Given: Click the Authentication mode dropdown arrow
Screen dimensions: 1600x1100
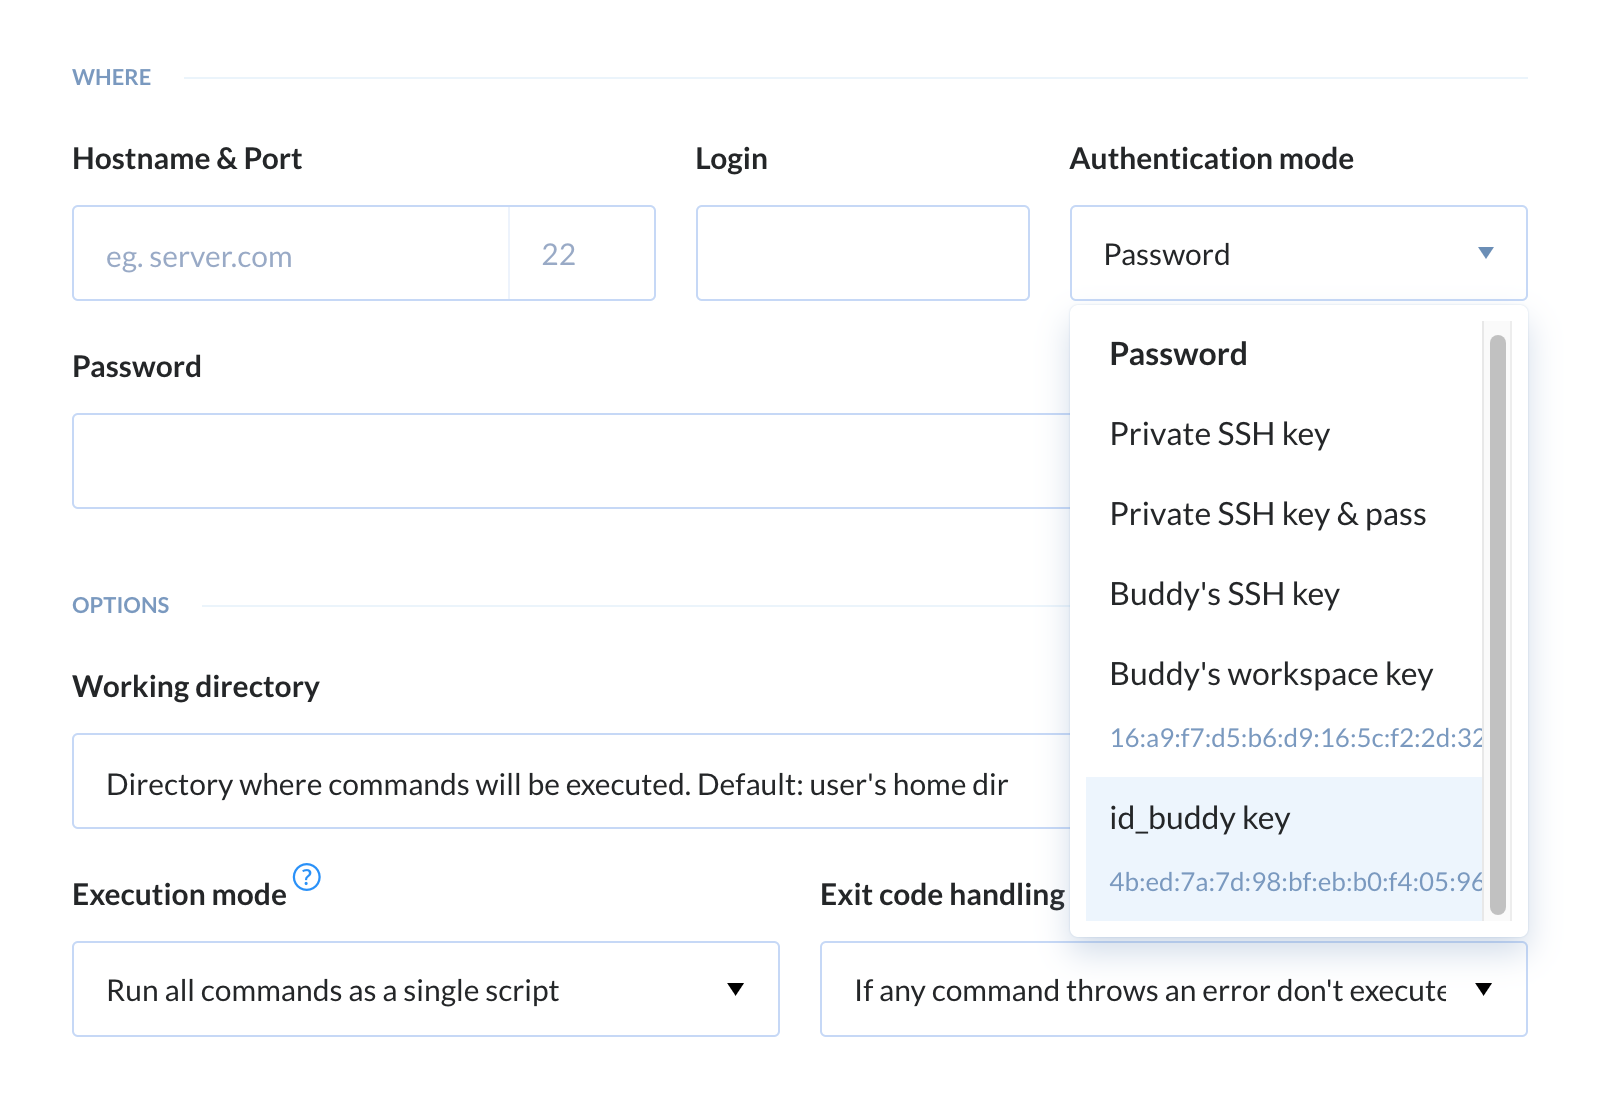Looking at the screenshot, I should (1486, 253).
